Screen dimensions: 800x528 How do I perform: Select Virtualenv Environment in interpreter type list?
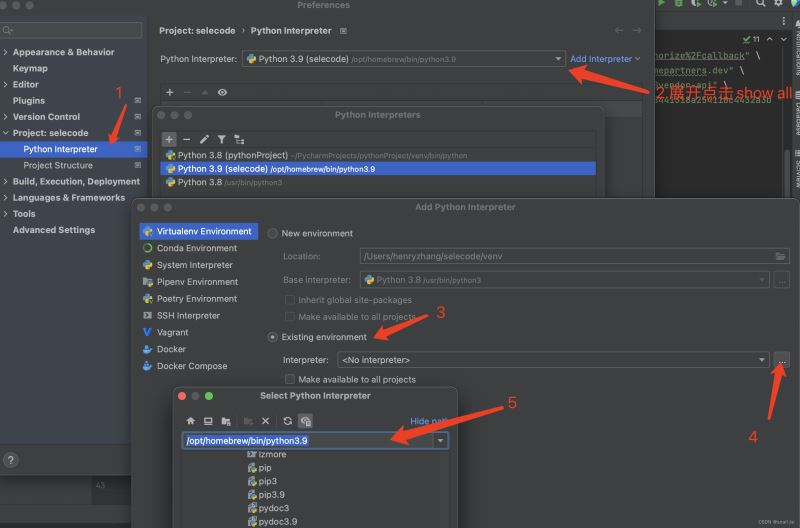point(198,231)
